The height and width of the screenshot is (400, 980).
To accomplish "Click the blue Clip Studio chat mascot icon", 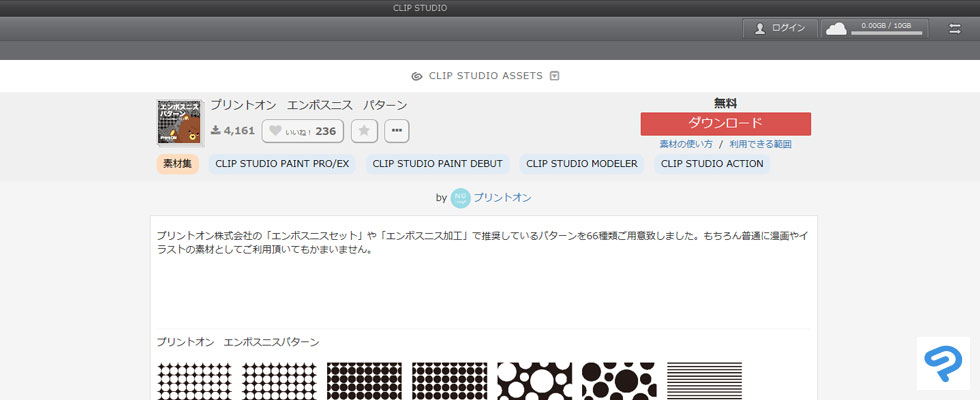I will [944, 363].
